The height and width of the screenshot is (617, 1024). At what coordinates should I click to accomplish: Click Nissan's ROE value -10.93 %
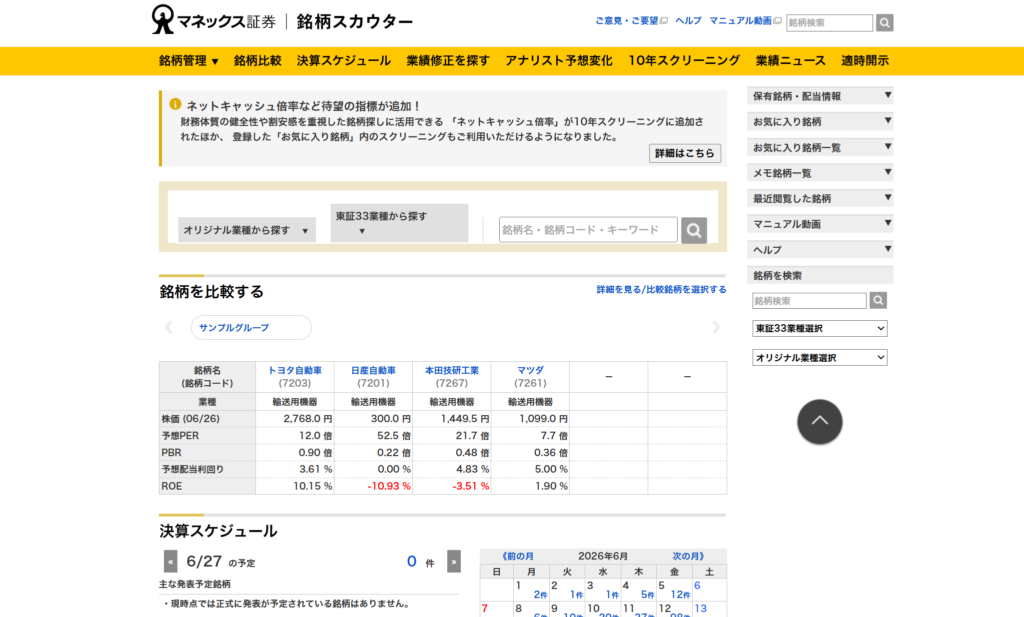pyautogui.click(x=389, y=486)
